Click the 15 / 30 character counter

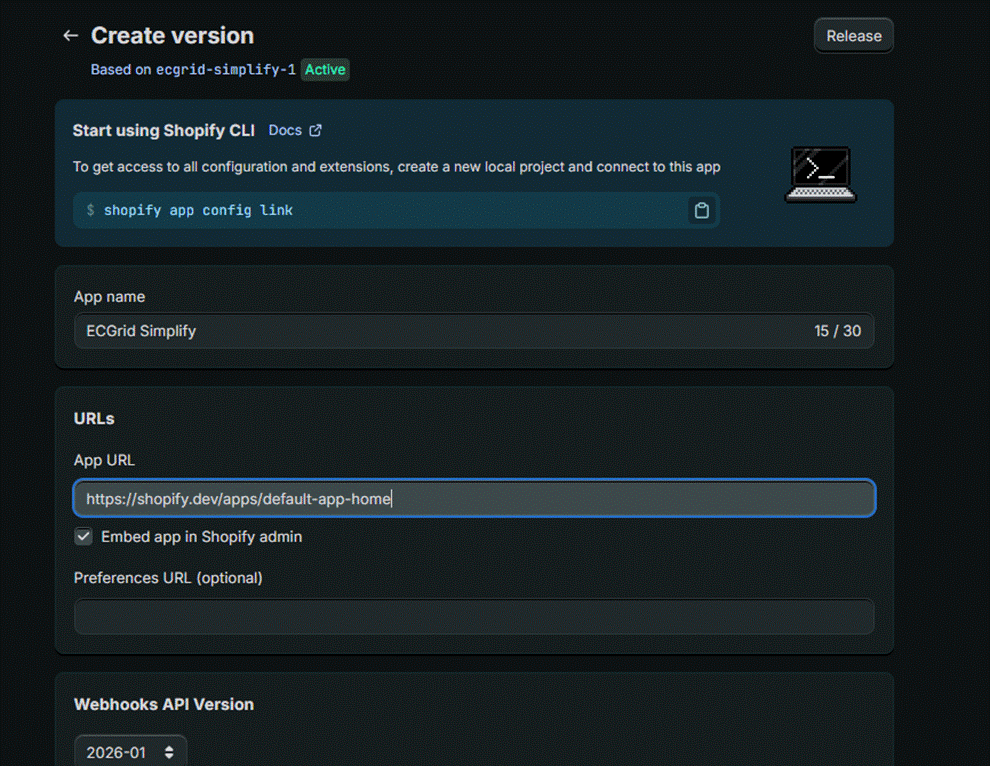pyautogui.click(x=837, y=331)
